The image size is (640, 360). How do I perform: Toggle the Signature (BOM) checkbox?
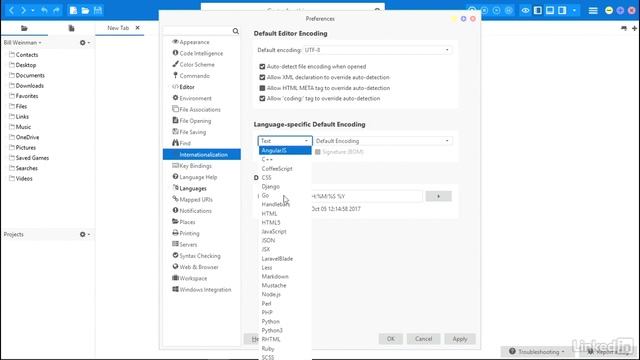(318, 152)
